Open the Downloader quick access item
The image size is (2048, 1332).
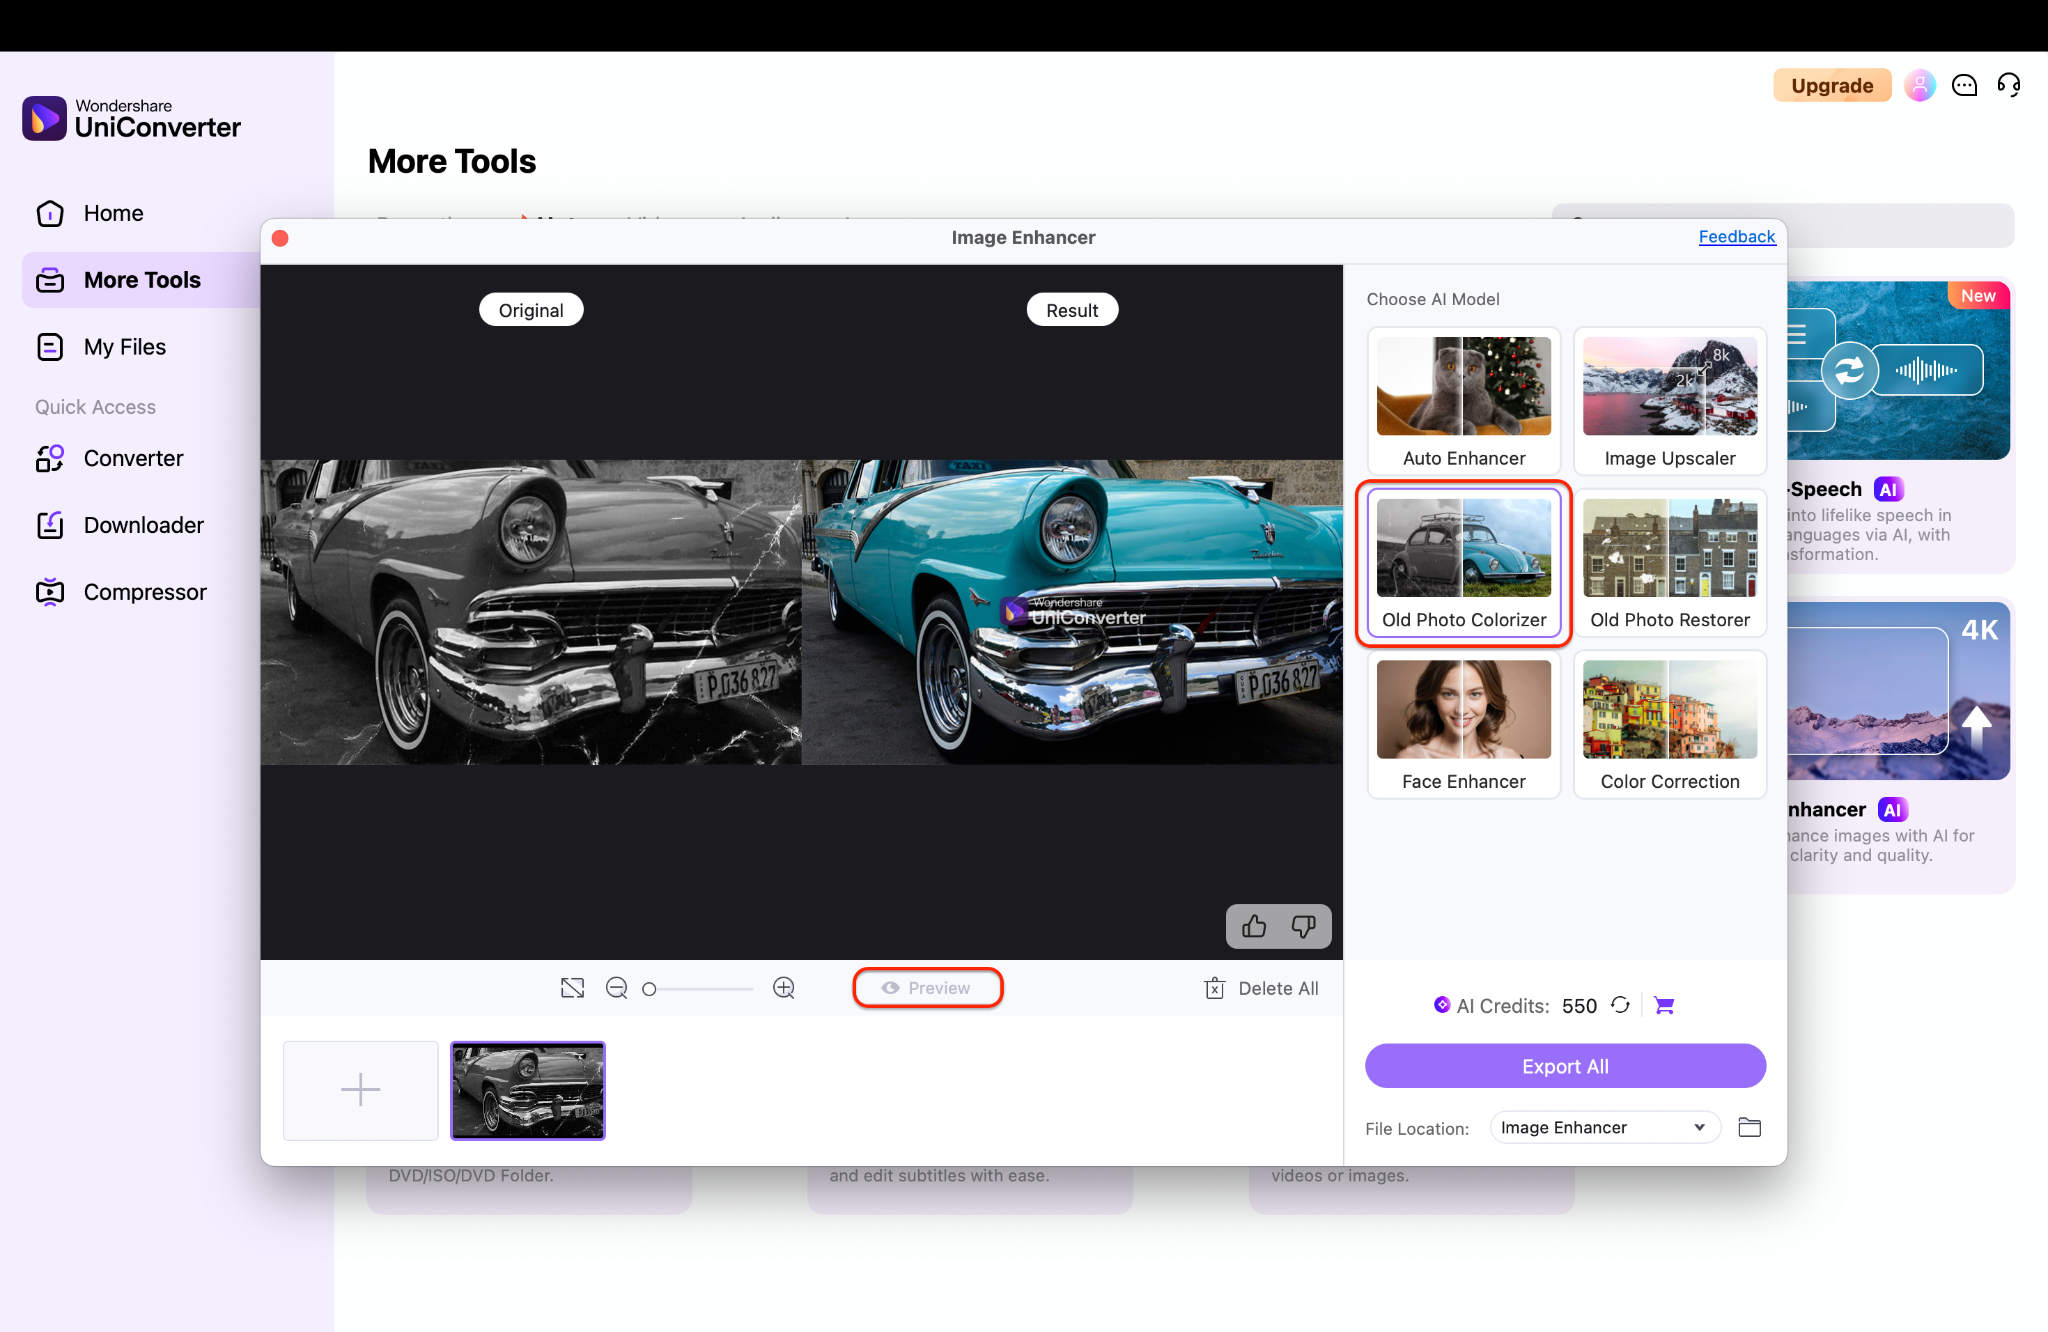(x=120, y=525)
